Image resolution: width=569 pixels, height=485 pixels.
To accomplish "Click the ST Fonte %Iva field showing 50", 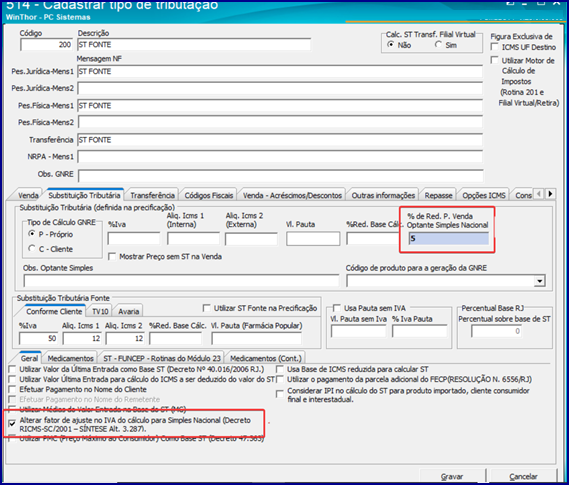I will pyautogui.click(x=38, y=338).
